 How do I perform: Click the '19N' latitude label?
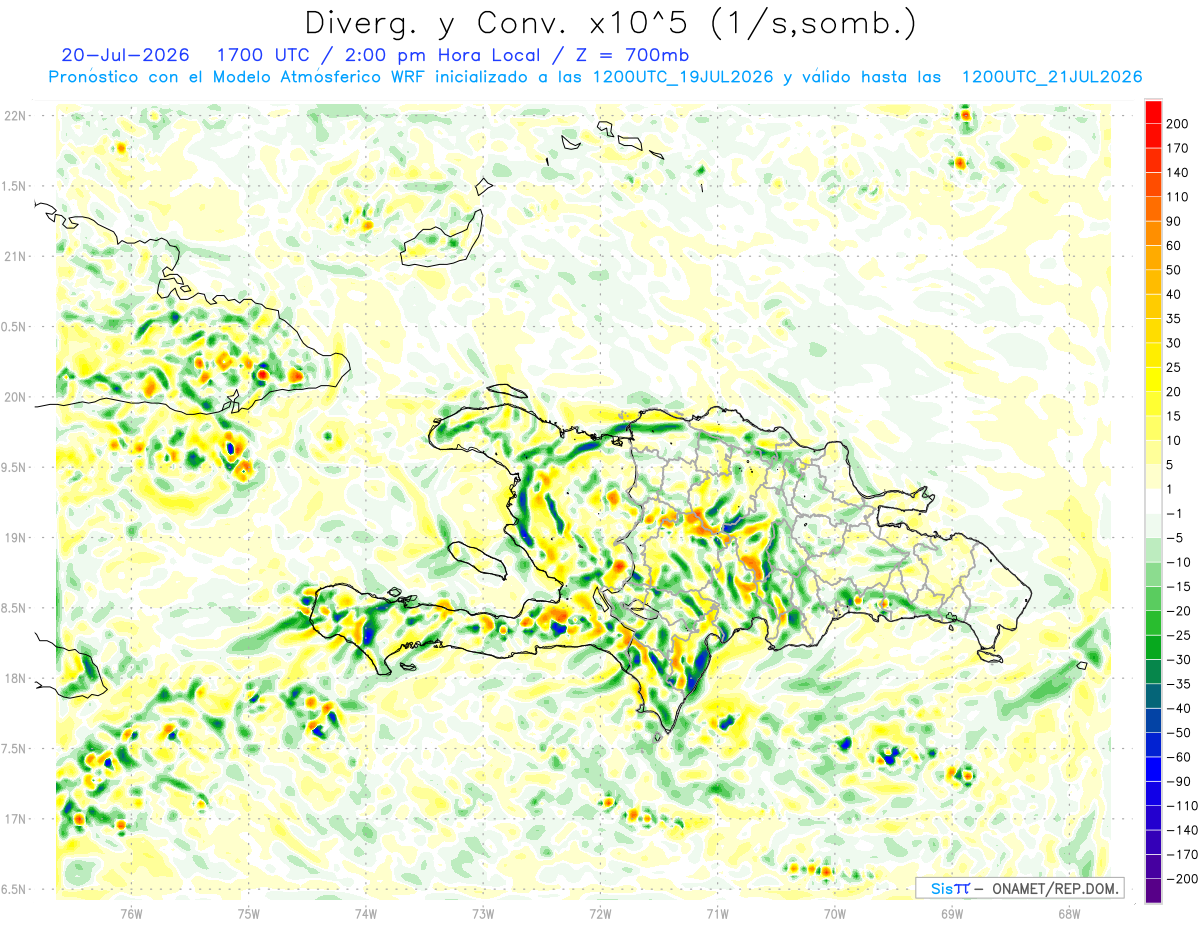(x=15, y=538)
